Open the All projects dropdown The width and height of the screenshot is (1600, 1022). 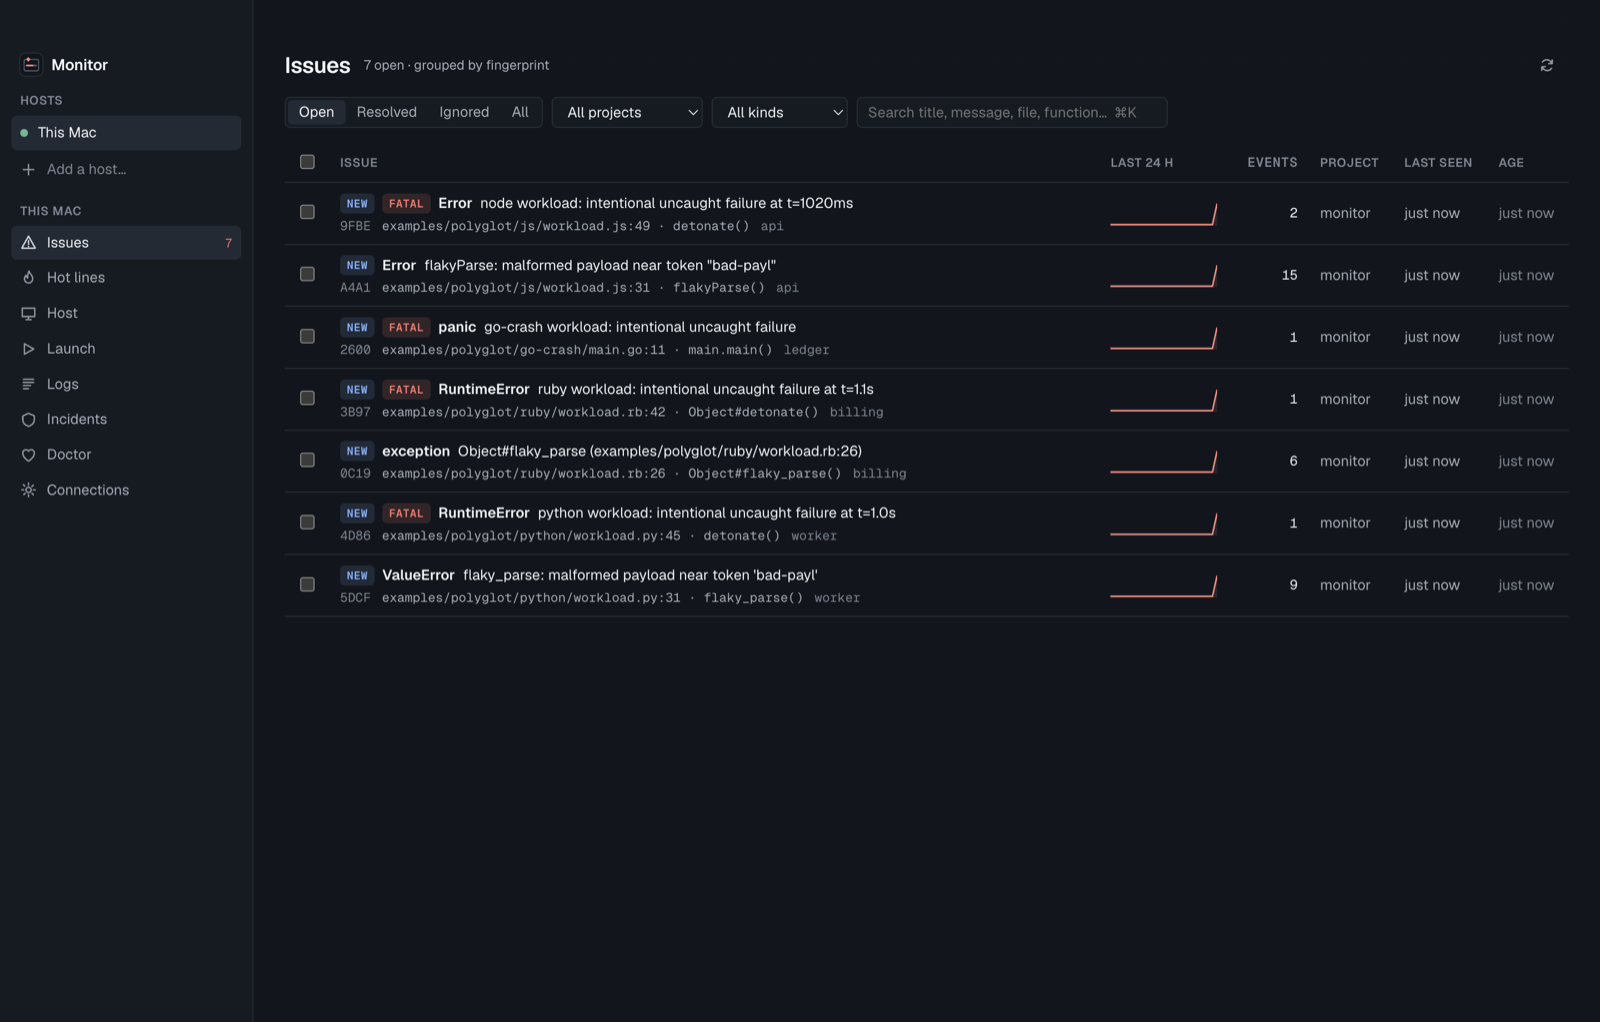[x=627, y=112]
